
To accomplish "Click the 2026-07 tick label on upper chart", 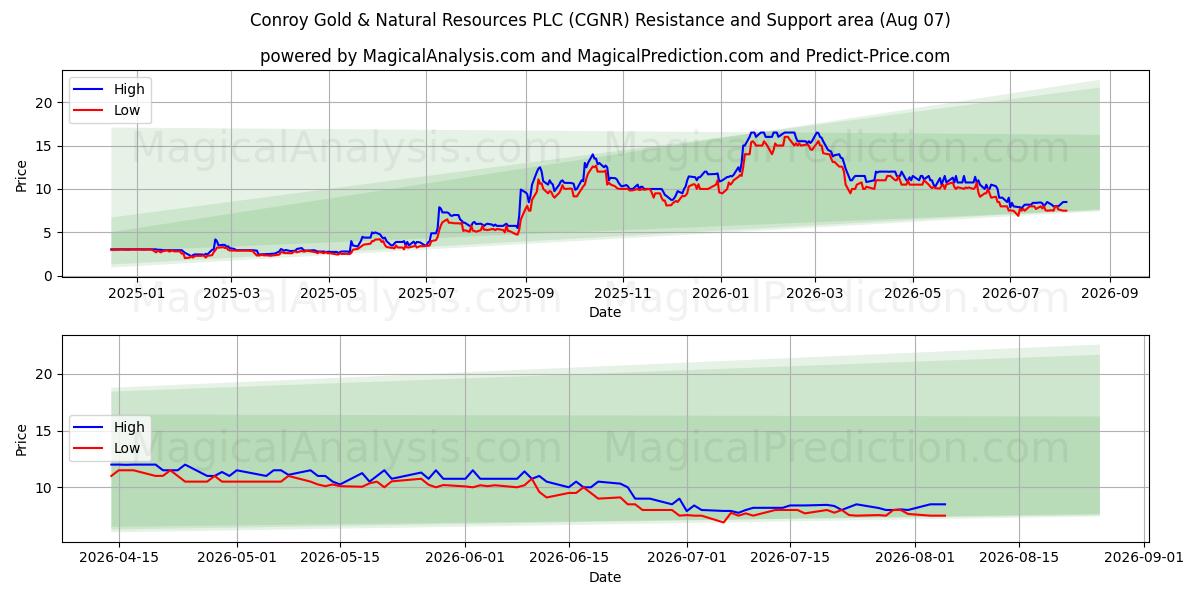I will pos(1010,294).
